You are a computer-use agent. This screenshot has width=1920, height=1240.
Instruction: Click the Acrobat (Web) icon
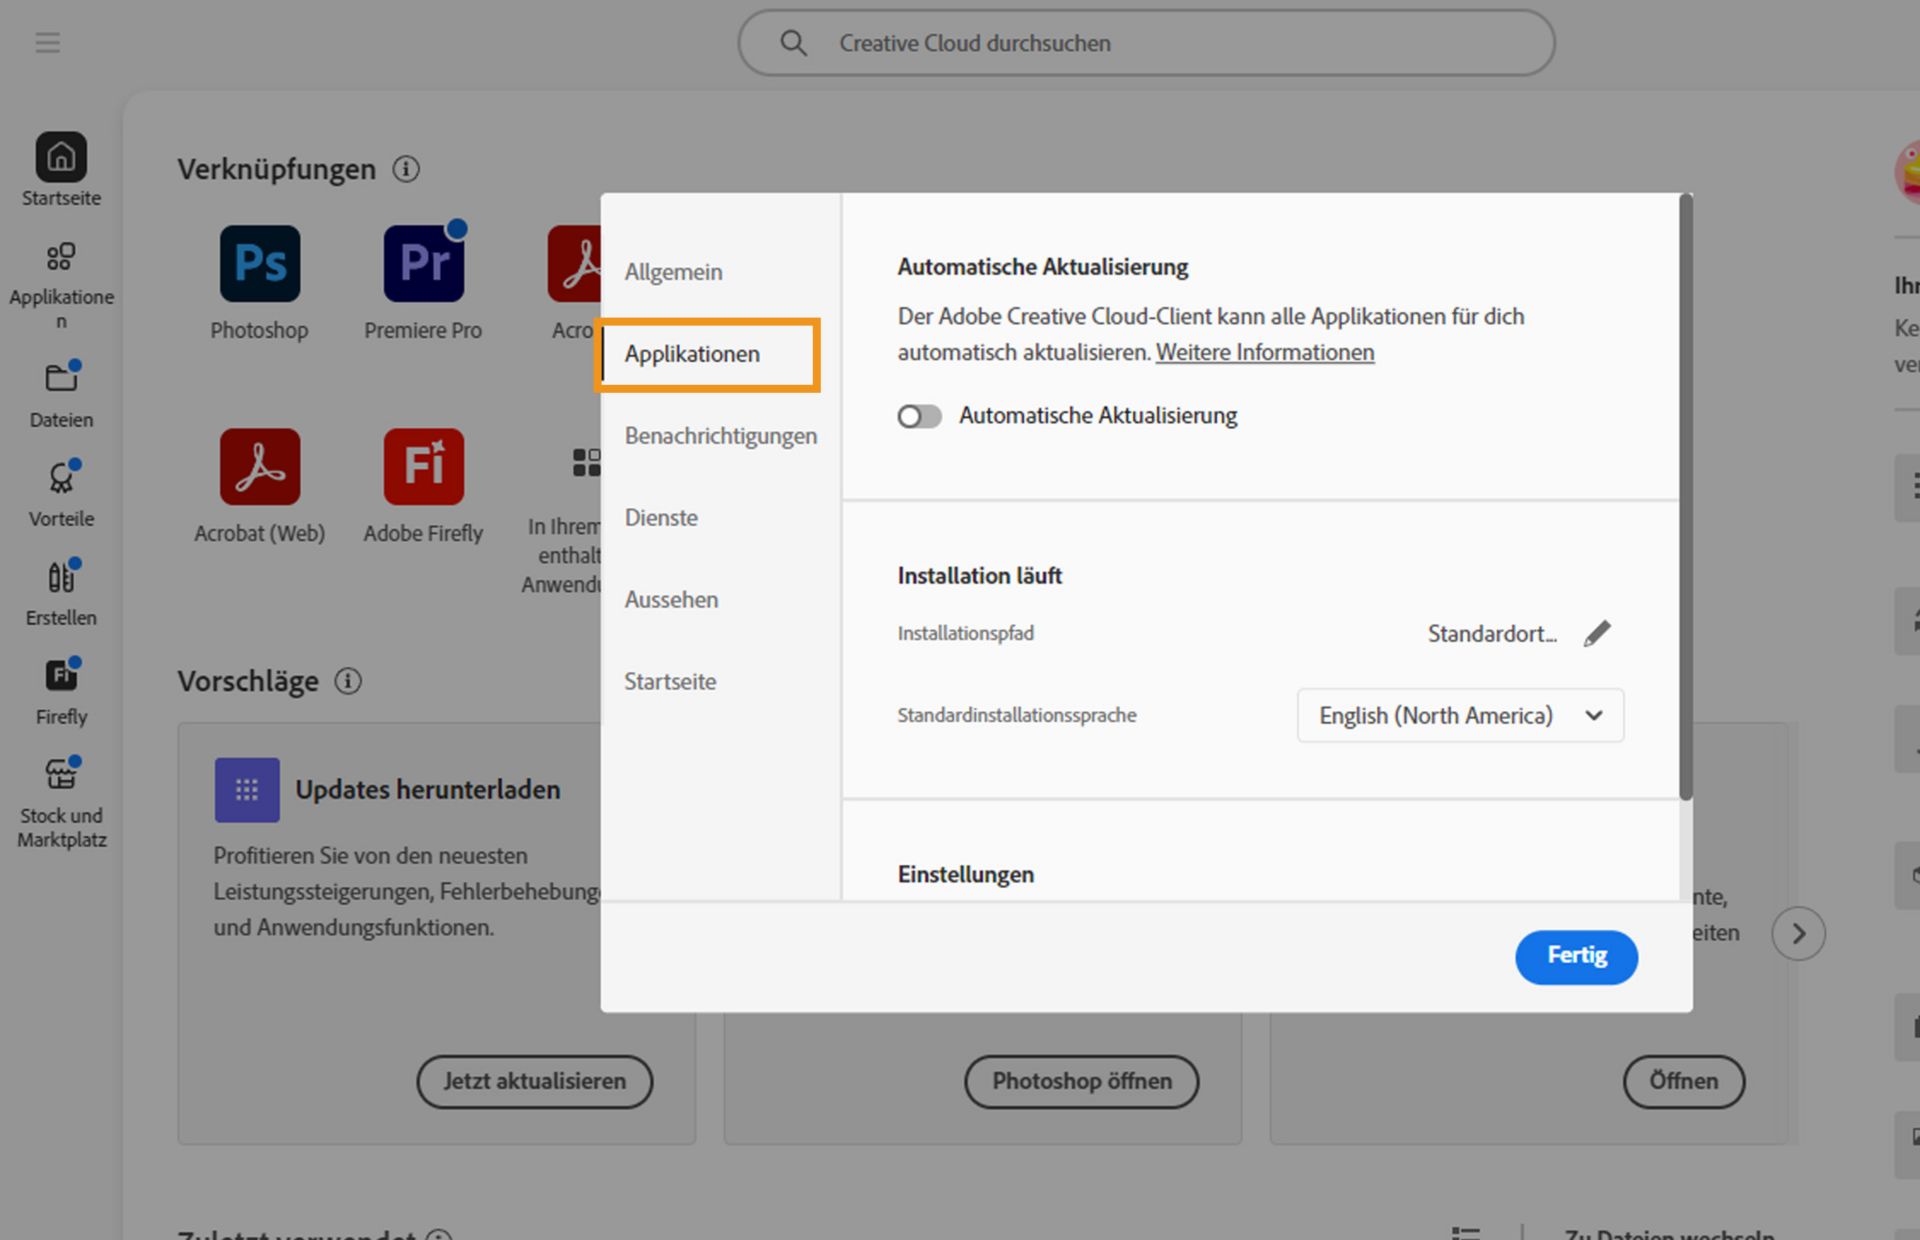pyautogui.click(x=259, y=467)
